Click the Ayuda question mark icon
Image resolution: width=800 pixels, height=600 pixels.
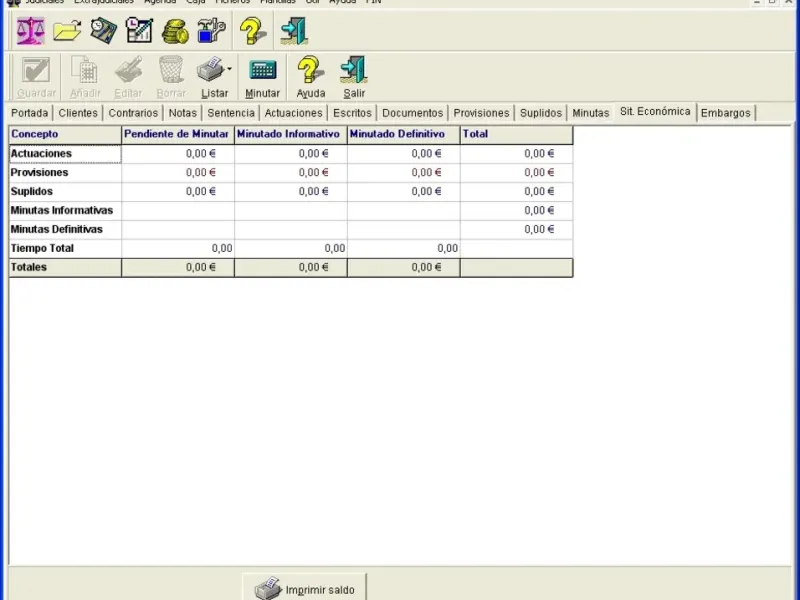pos(310,70)
